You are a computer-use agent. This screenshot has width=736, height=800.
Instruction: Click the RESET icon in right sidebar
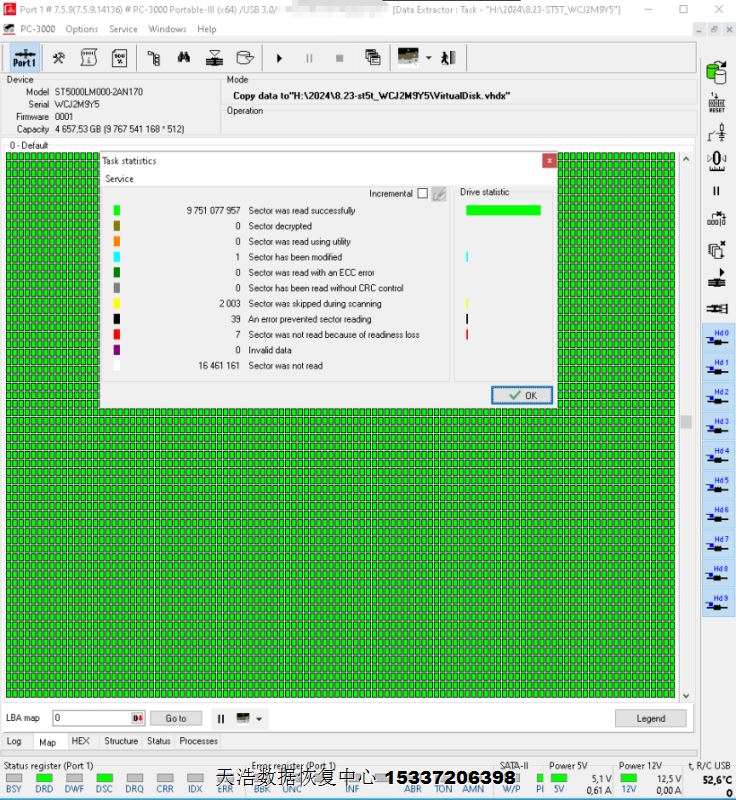(x=716, y=102)
